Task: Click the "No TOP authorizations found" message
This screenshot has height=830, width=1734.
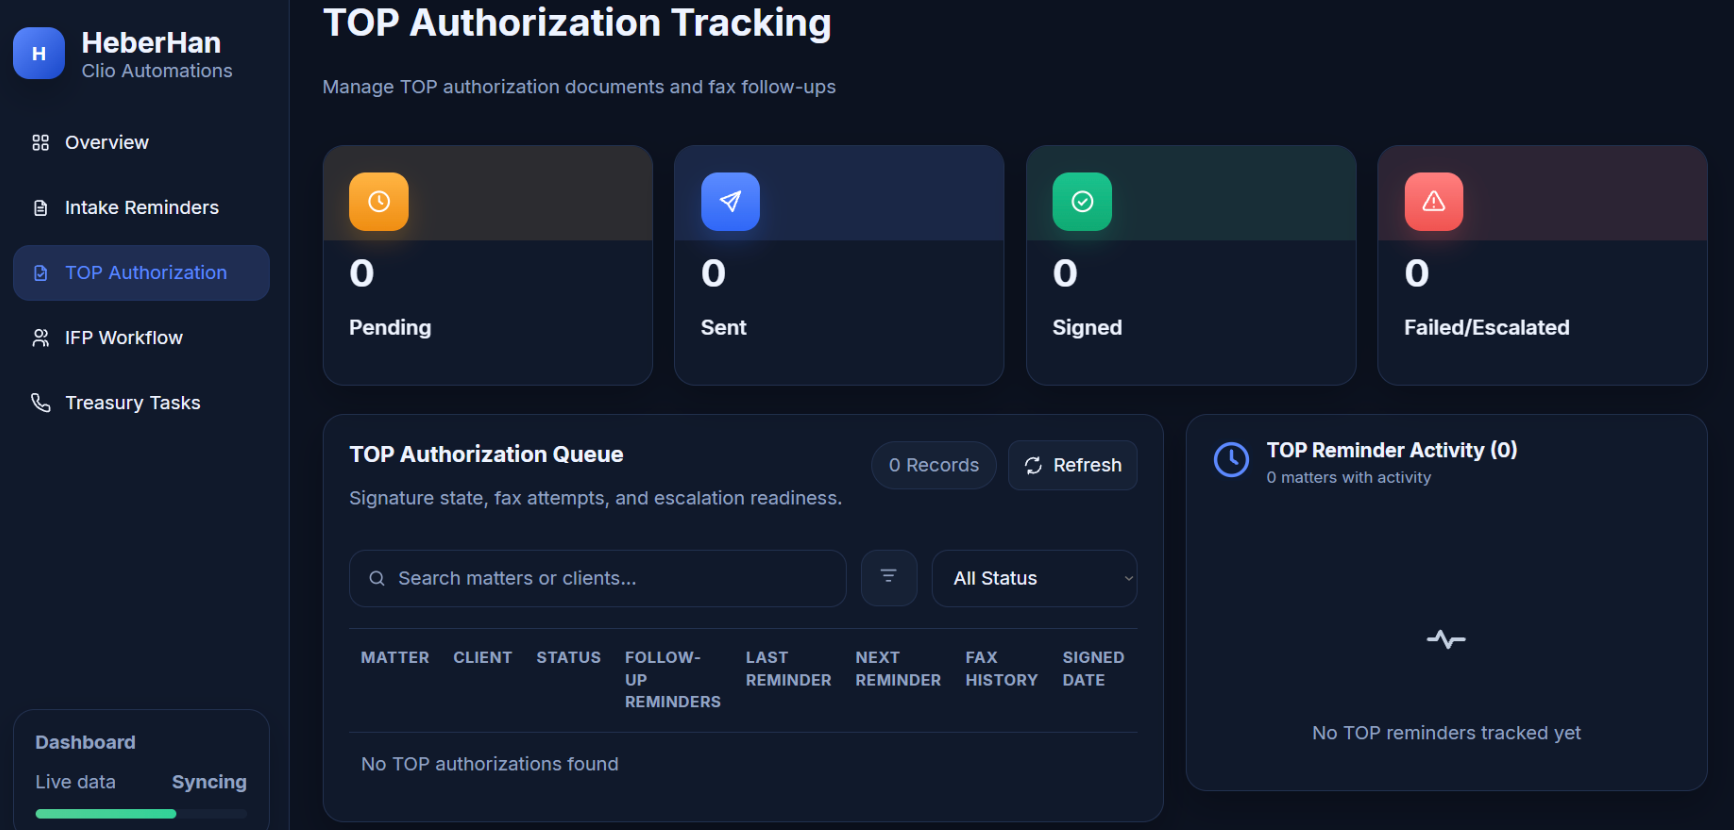Action: [x=490, y=764]
